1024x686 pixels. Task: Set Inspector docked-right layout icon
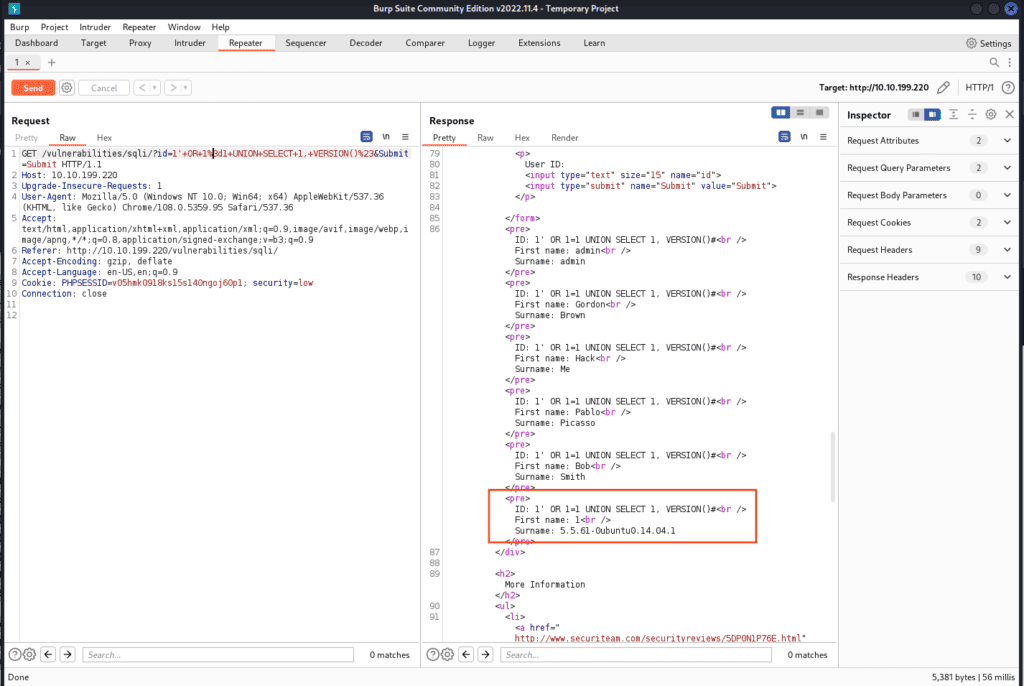[932, 114]
